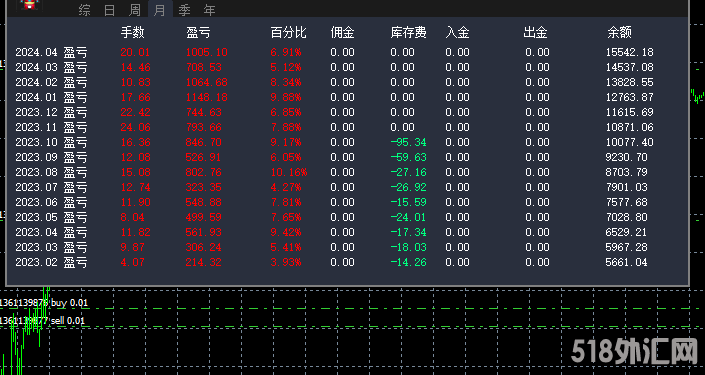The height and width of the screenshot is (375, 705).
Task: Switch to the 年 yearly tab
Action: [x=210, y=10]
